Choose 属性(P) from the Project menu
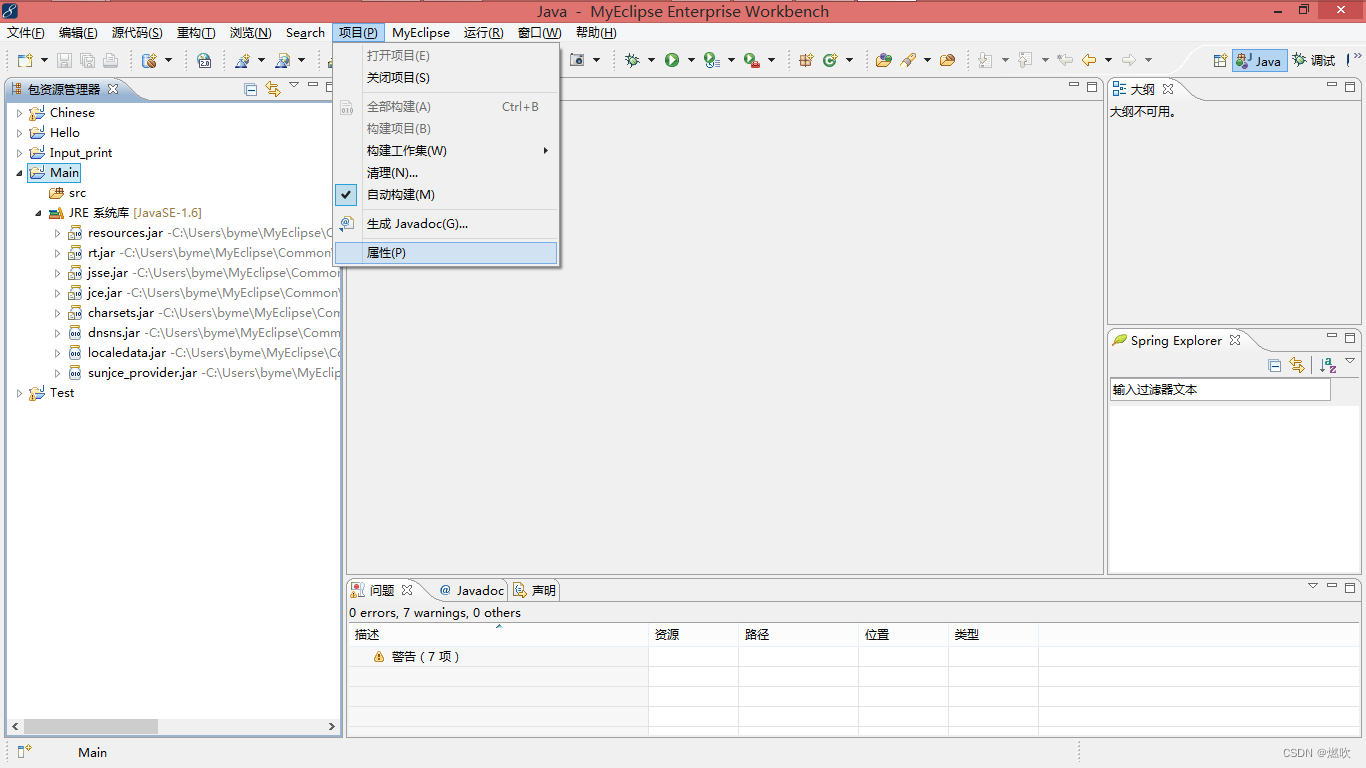Image resolution: width=1366 pixels, height=768 pixels. click(446, 253)
